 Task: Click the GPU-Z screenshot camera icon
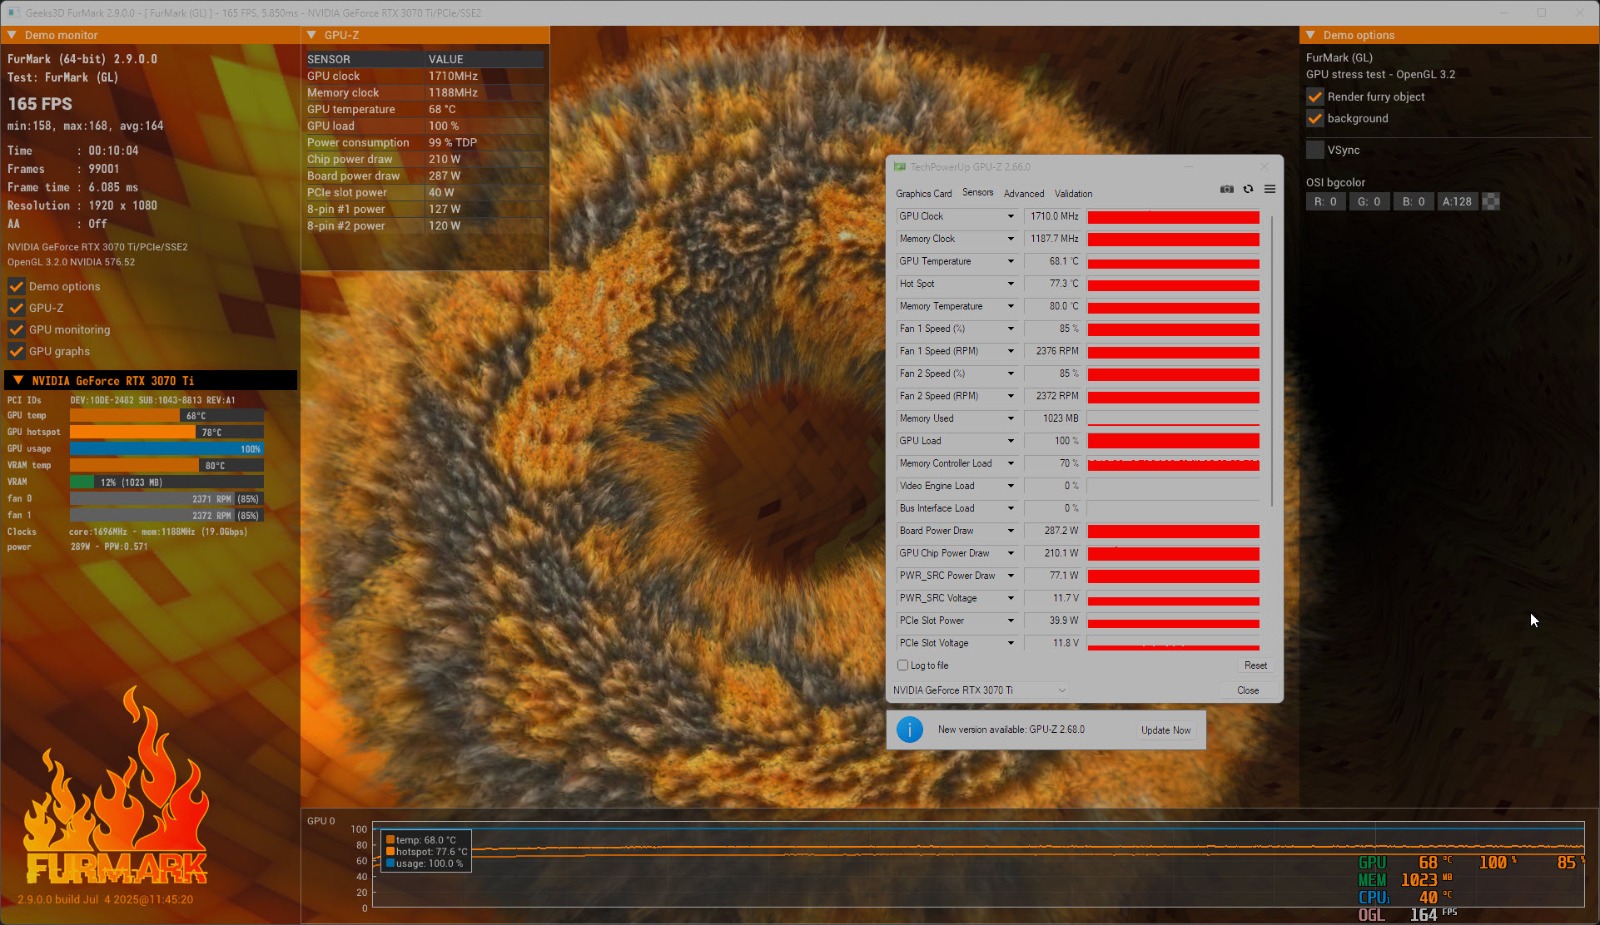click(x=1226, y=189)
